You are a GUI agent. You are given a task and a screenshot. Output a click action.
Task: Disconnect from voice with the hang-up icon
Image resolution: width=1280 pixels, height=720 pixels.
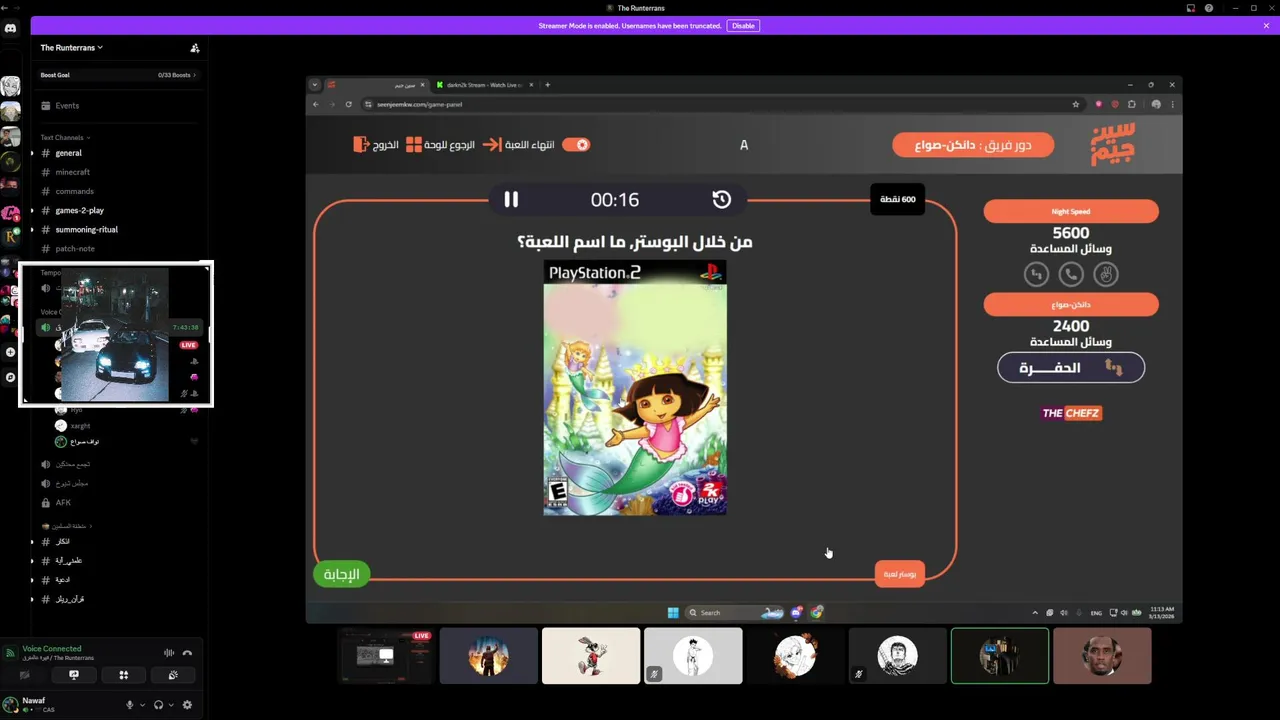(187, 653)
